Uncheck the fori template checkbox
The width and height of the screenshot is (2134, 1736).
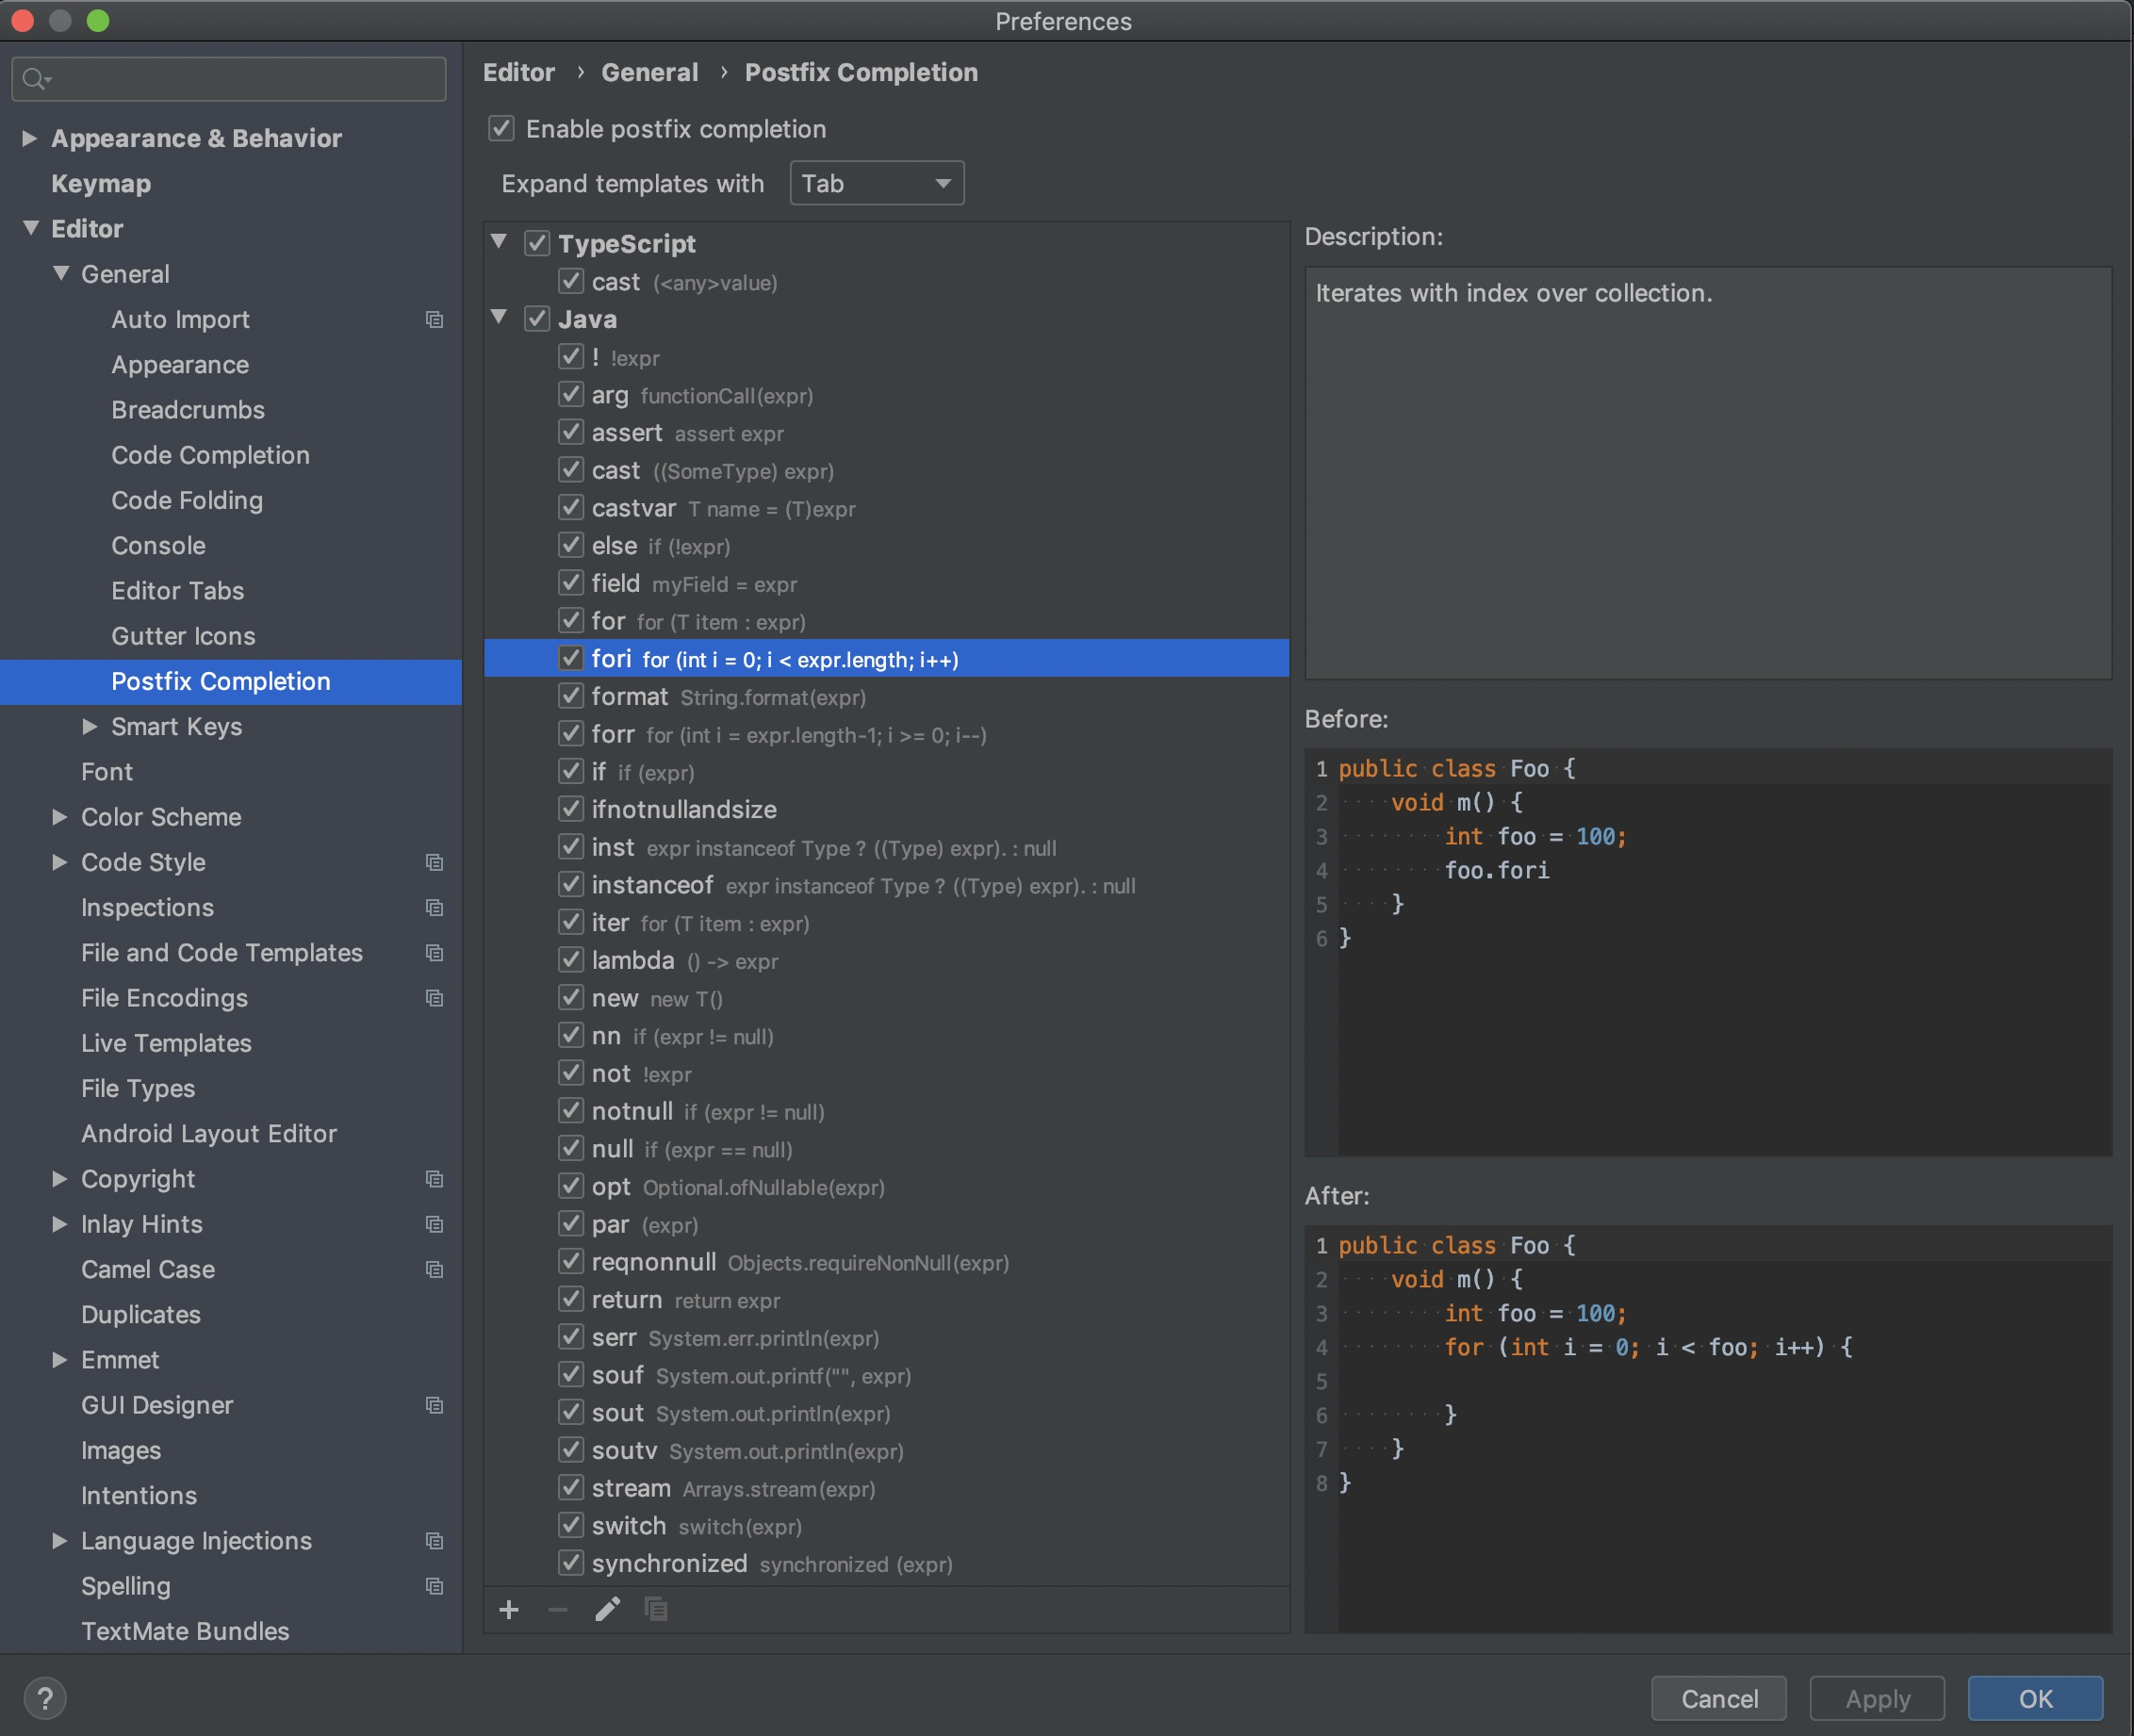[x=571, y=658]
